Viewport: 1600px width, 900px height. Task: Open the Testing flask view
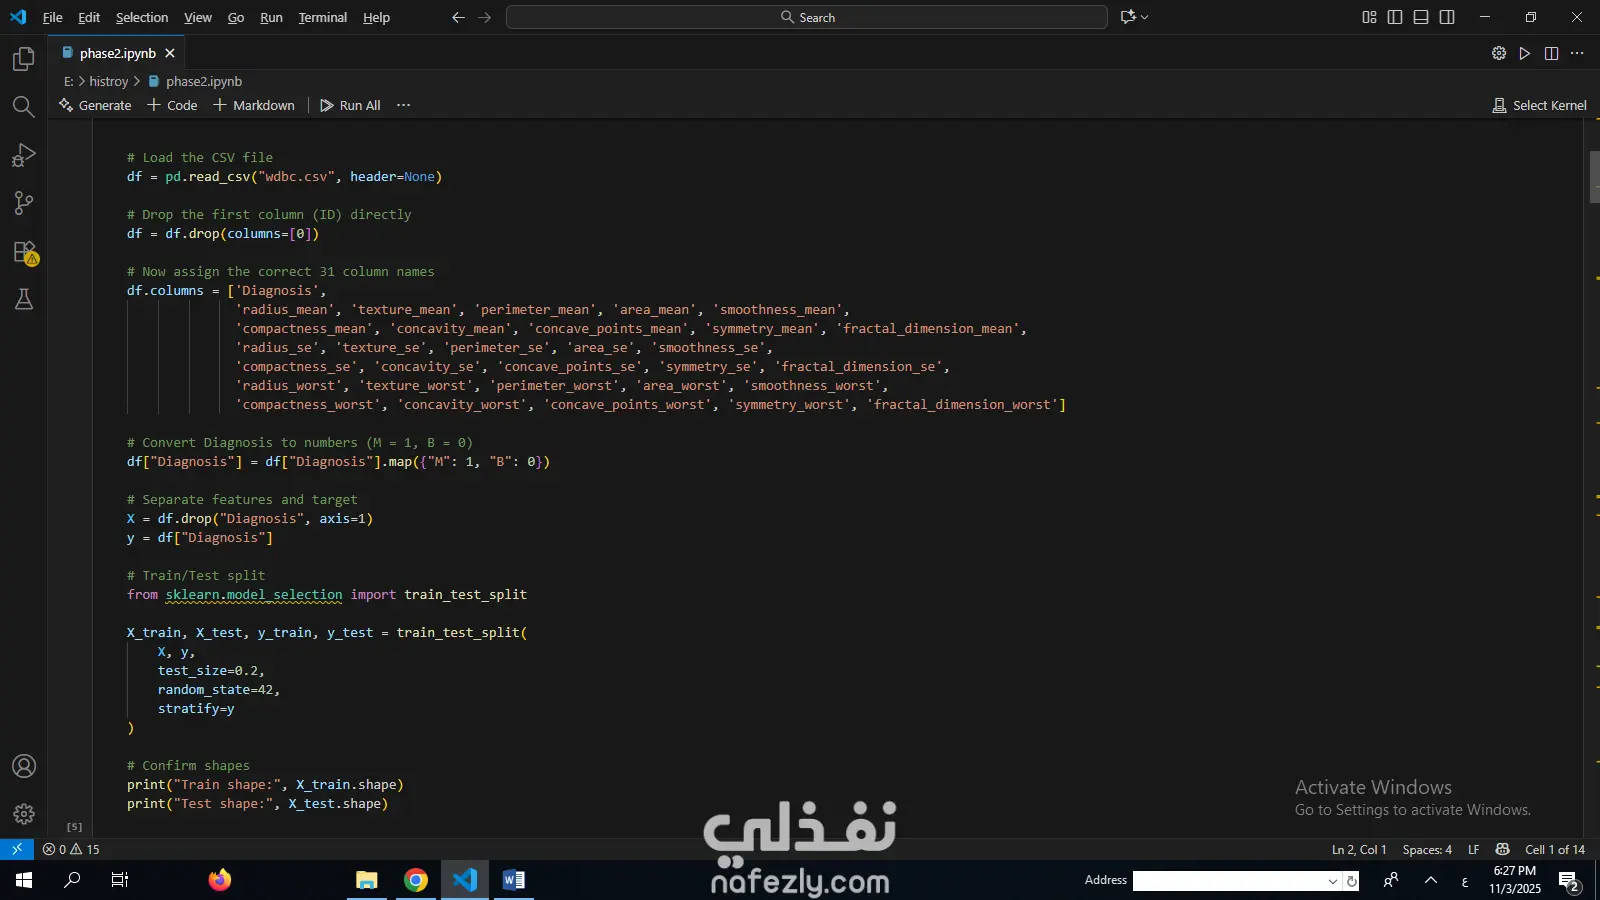point(24,299)
